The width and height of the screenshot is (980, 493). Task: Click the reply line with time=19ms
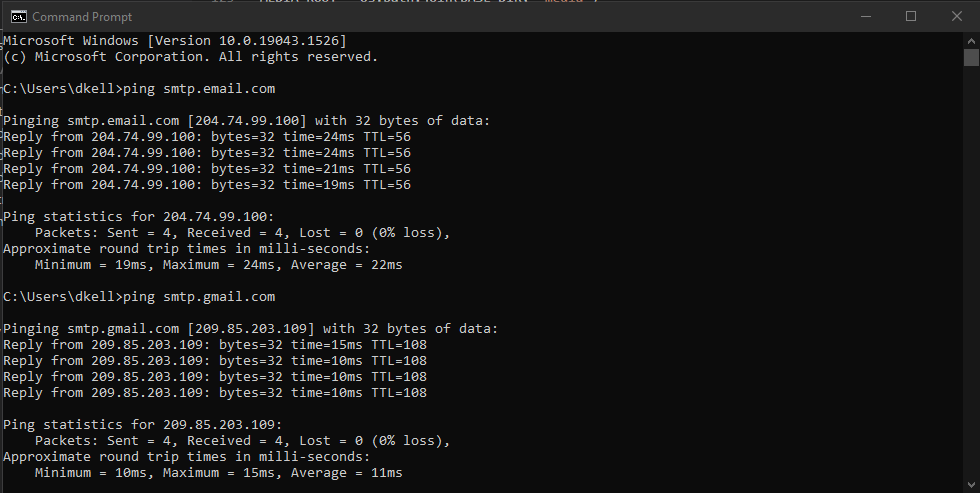(207, 185)
